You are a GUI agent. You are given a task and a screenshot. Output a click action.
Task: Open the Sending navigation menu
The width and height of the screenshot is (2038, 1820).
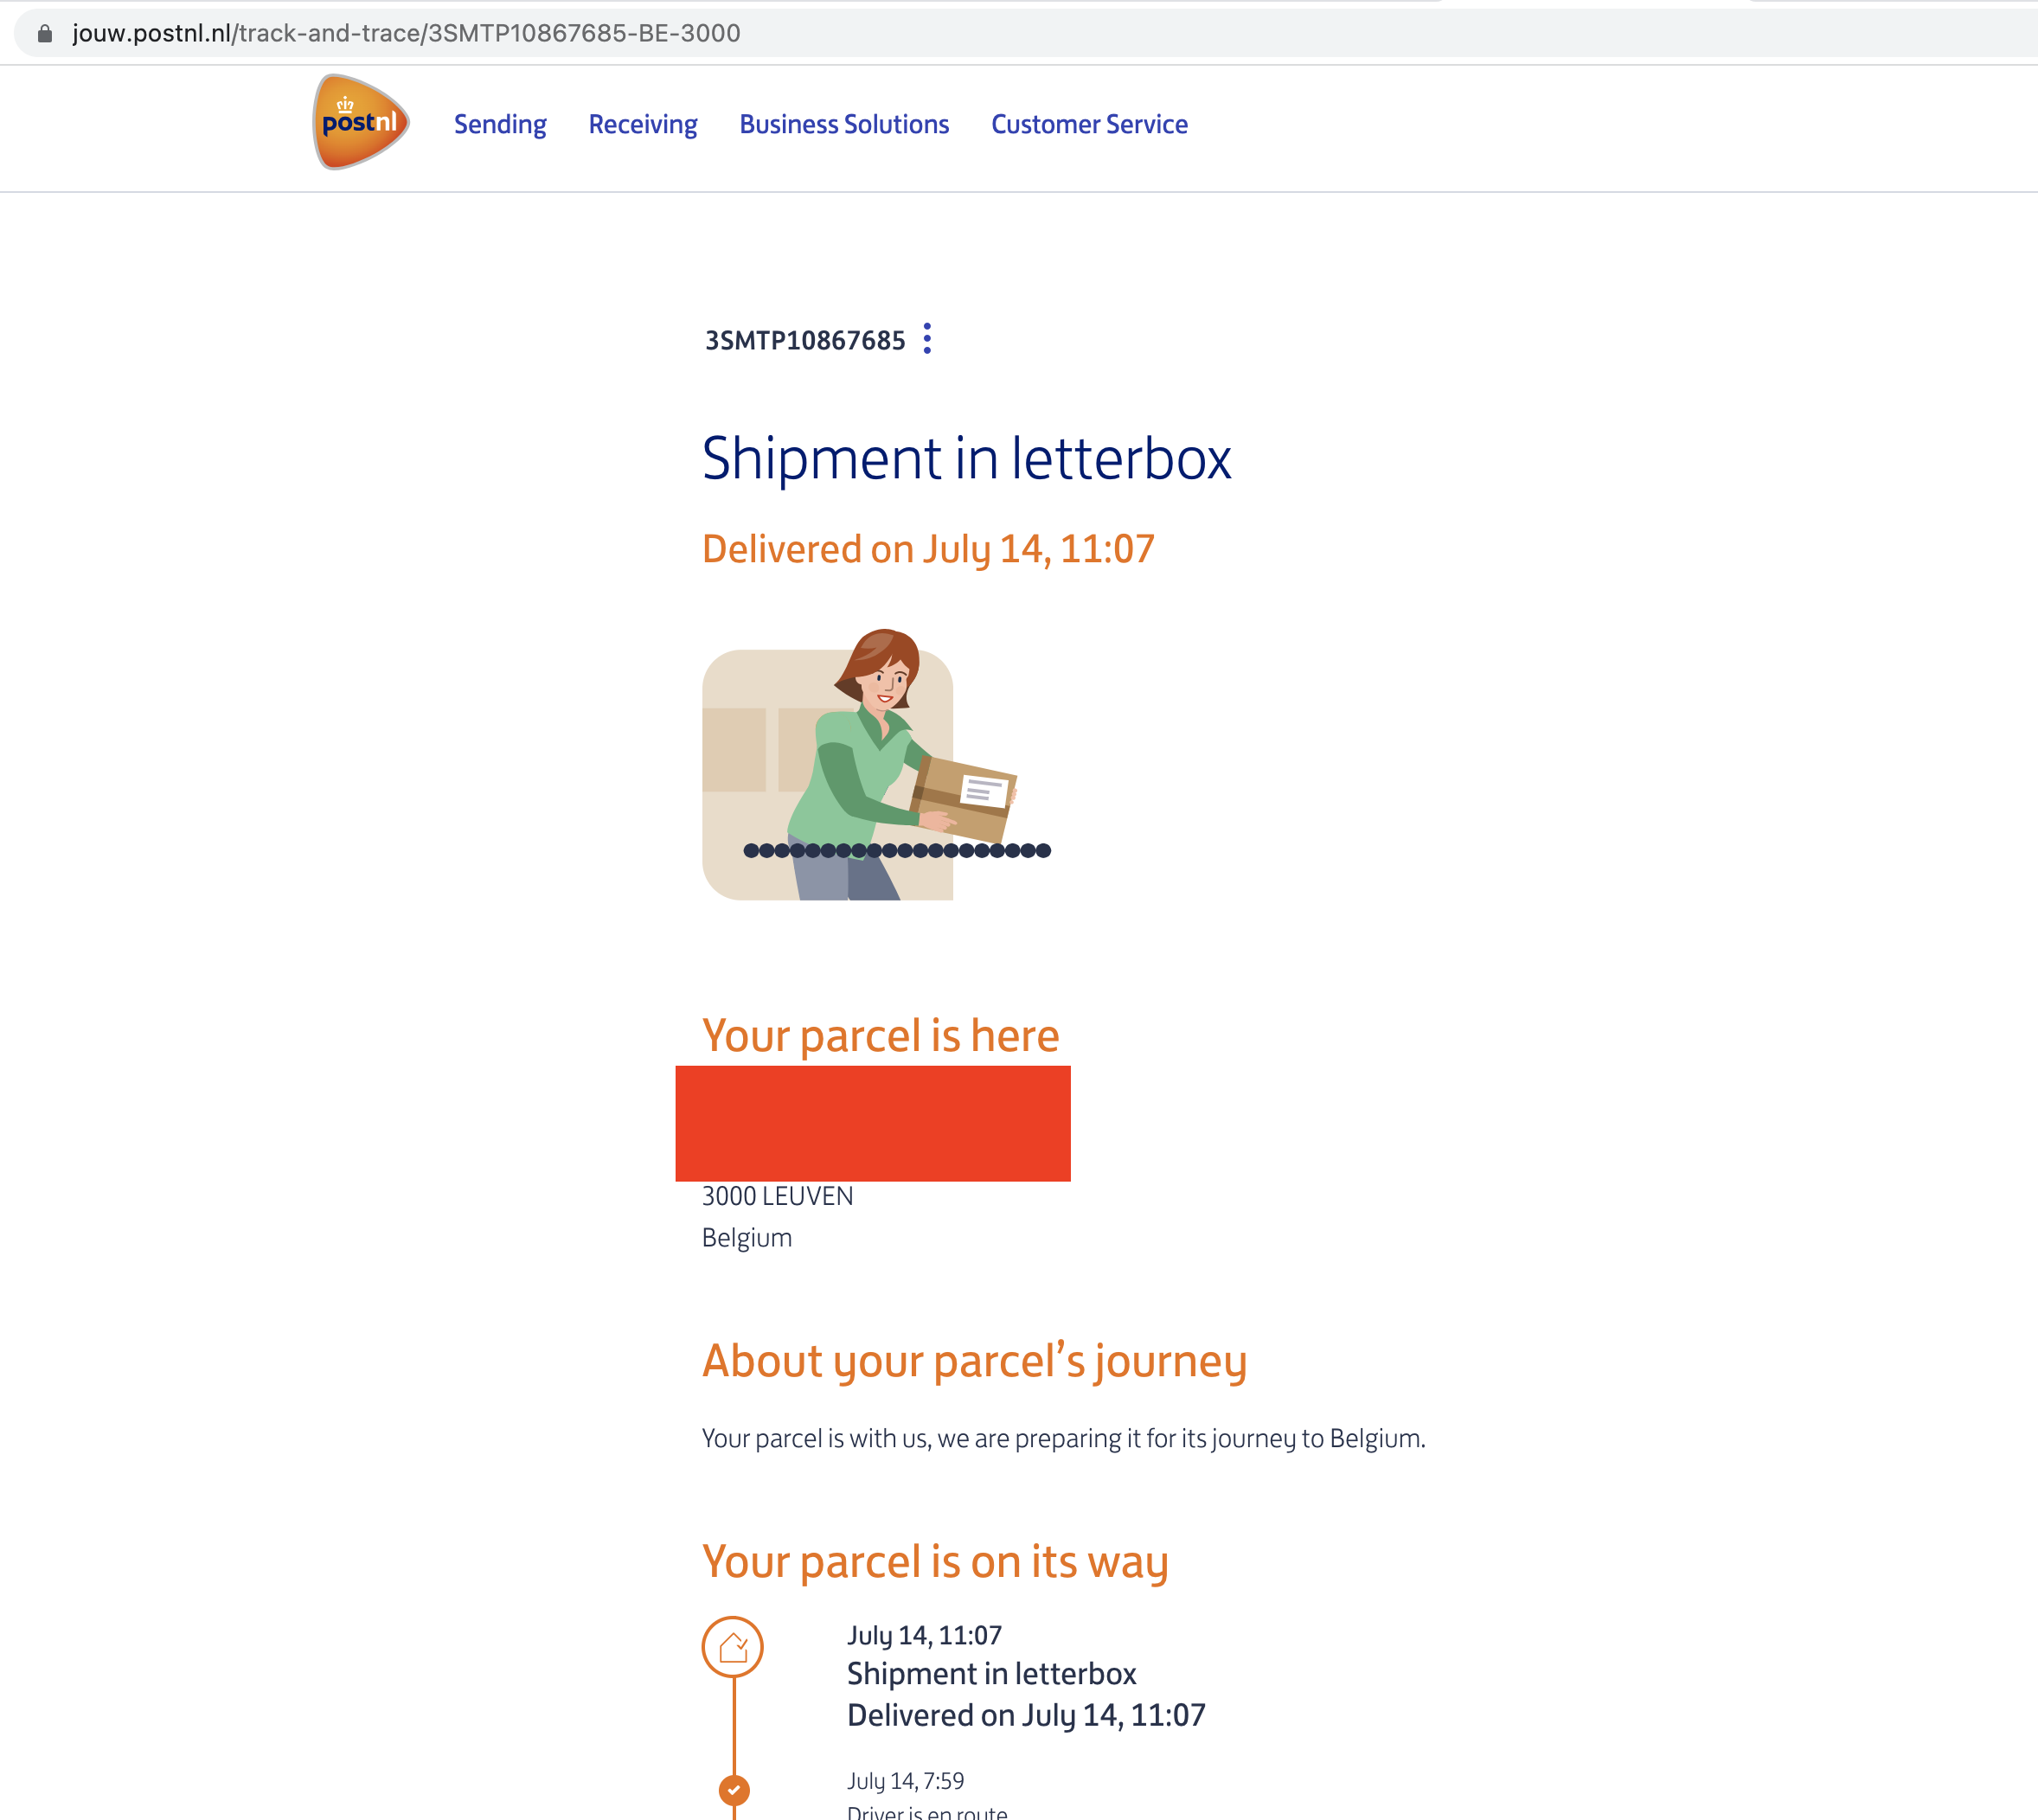pyautogui.click(x=500, y=124)
